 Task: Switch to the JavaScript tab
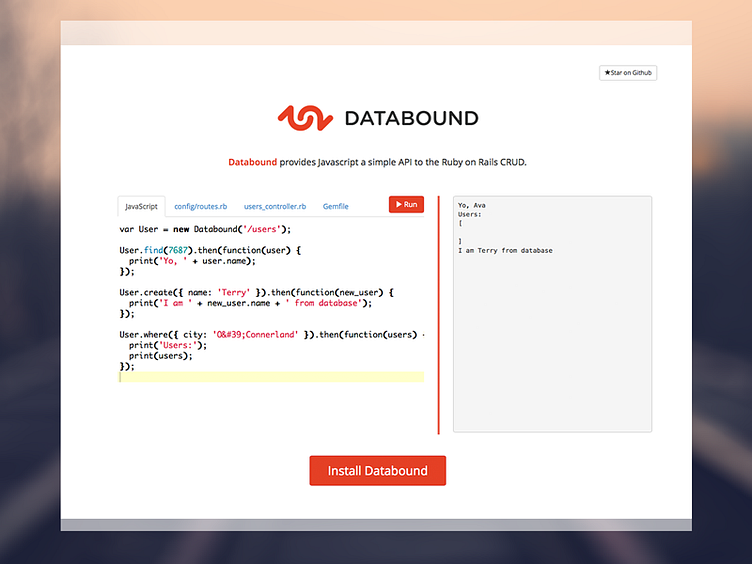point(141,206)
